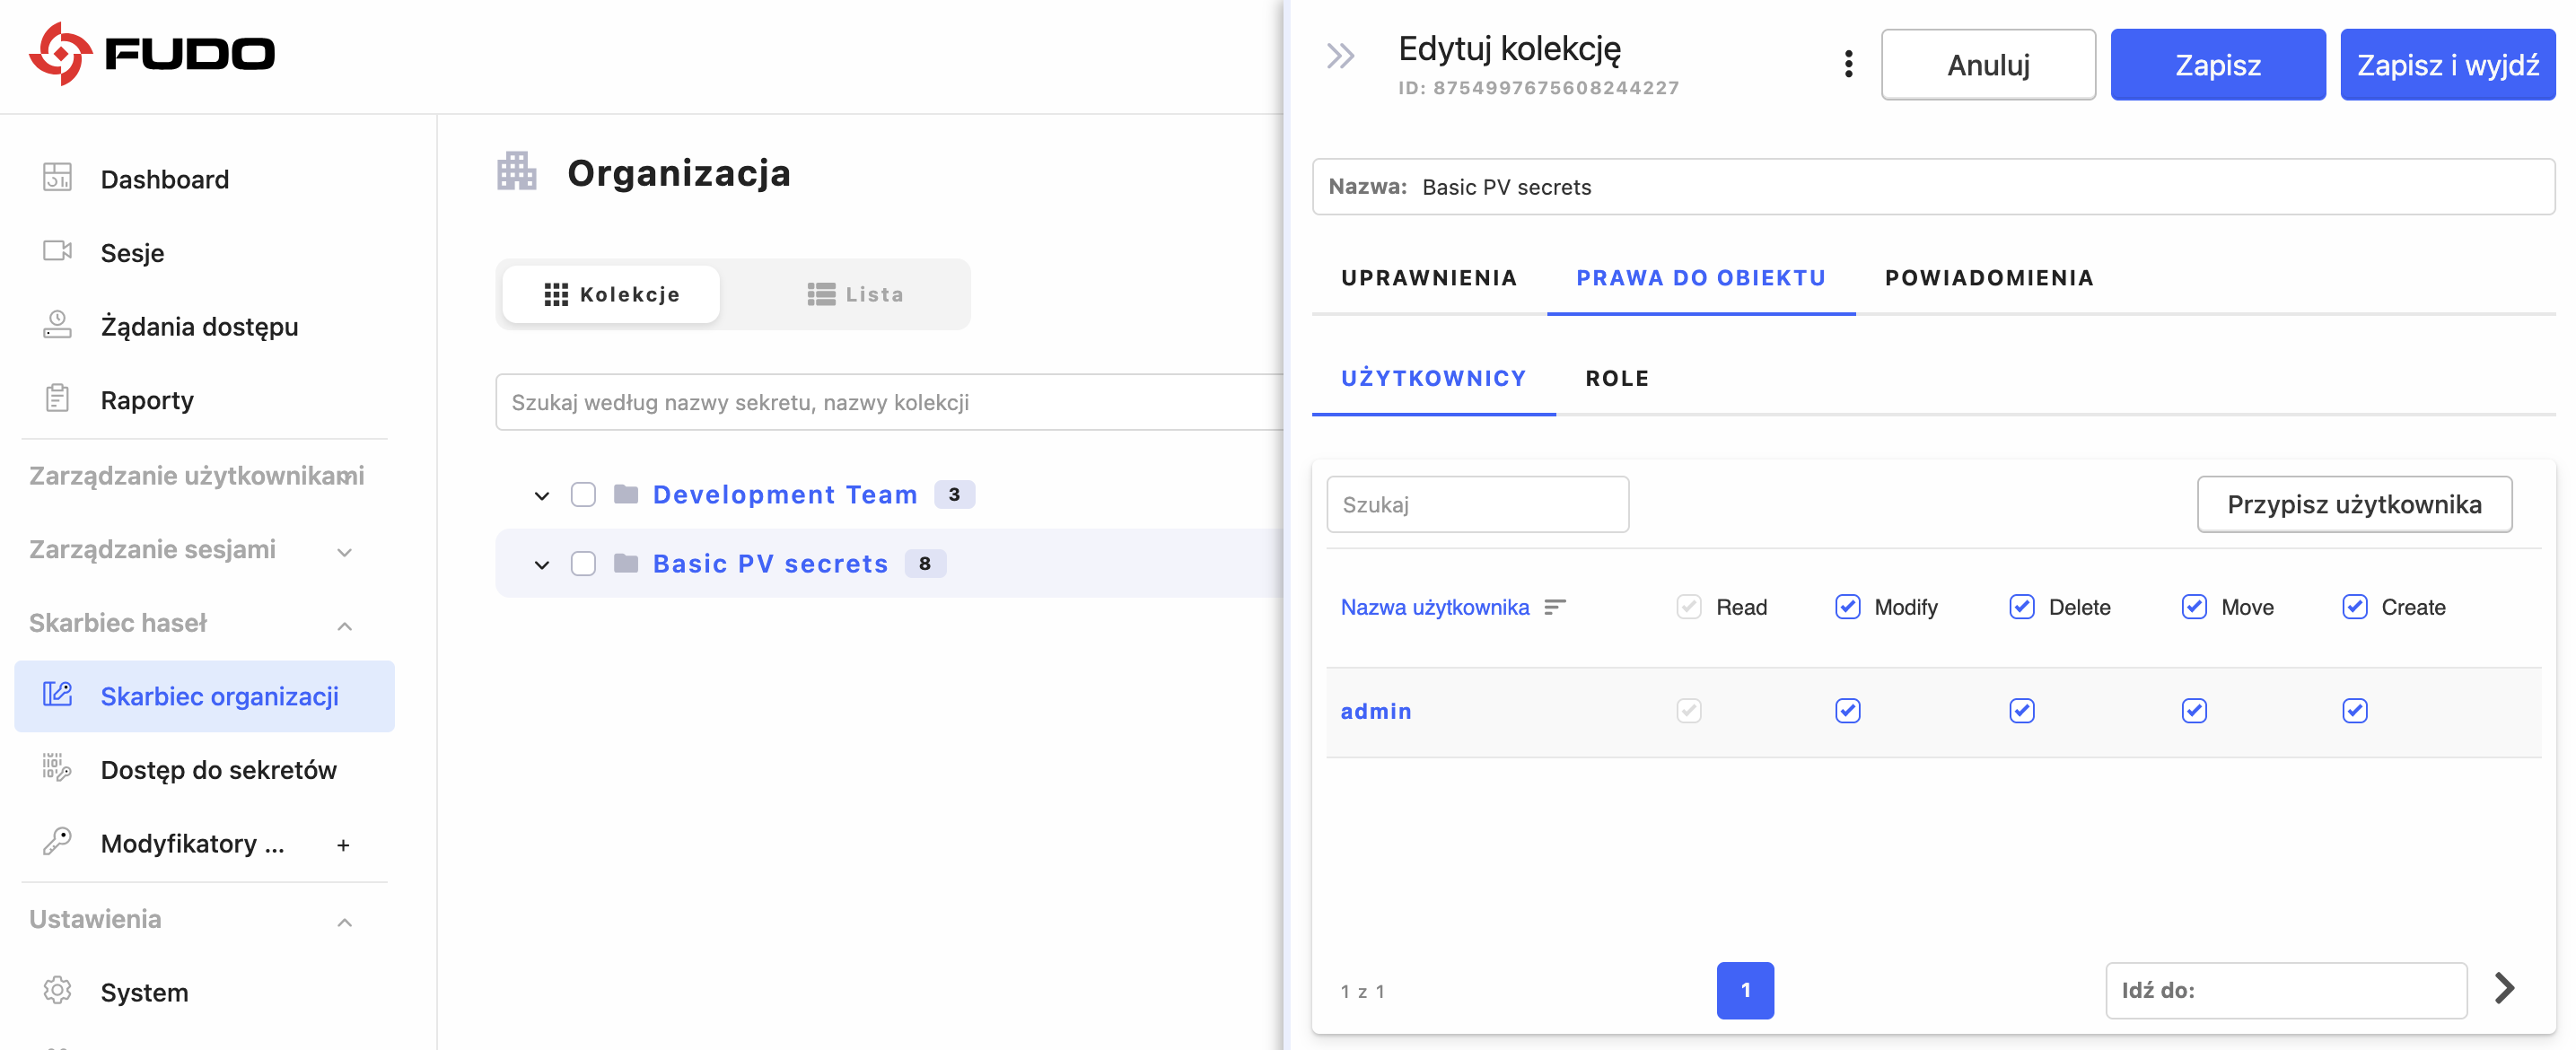The image size is (2576, 1050).
Task: Click the Idź do page field
Action: click(x=2300, y=990)
